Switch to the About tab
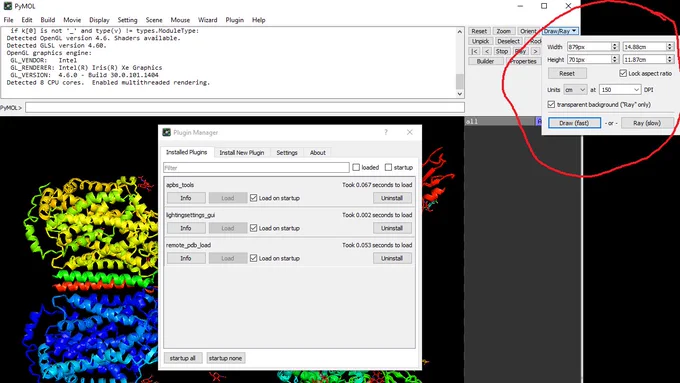680x383 pixels. click(x=317, y=153)
